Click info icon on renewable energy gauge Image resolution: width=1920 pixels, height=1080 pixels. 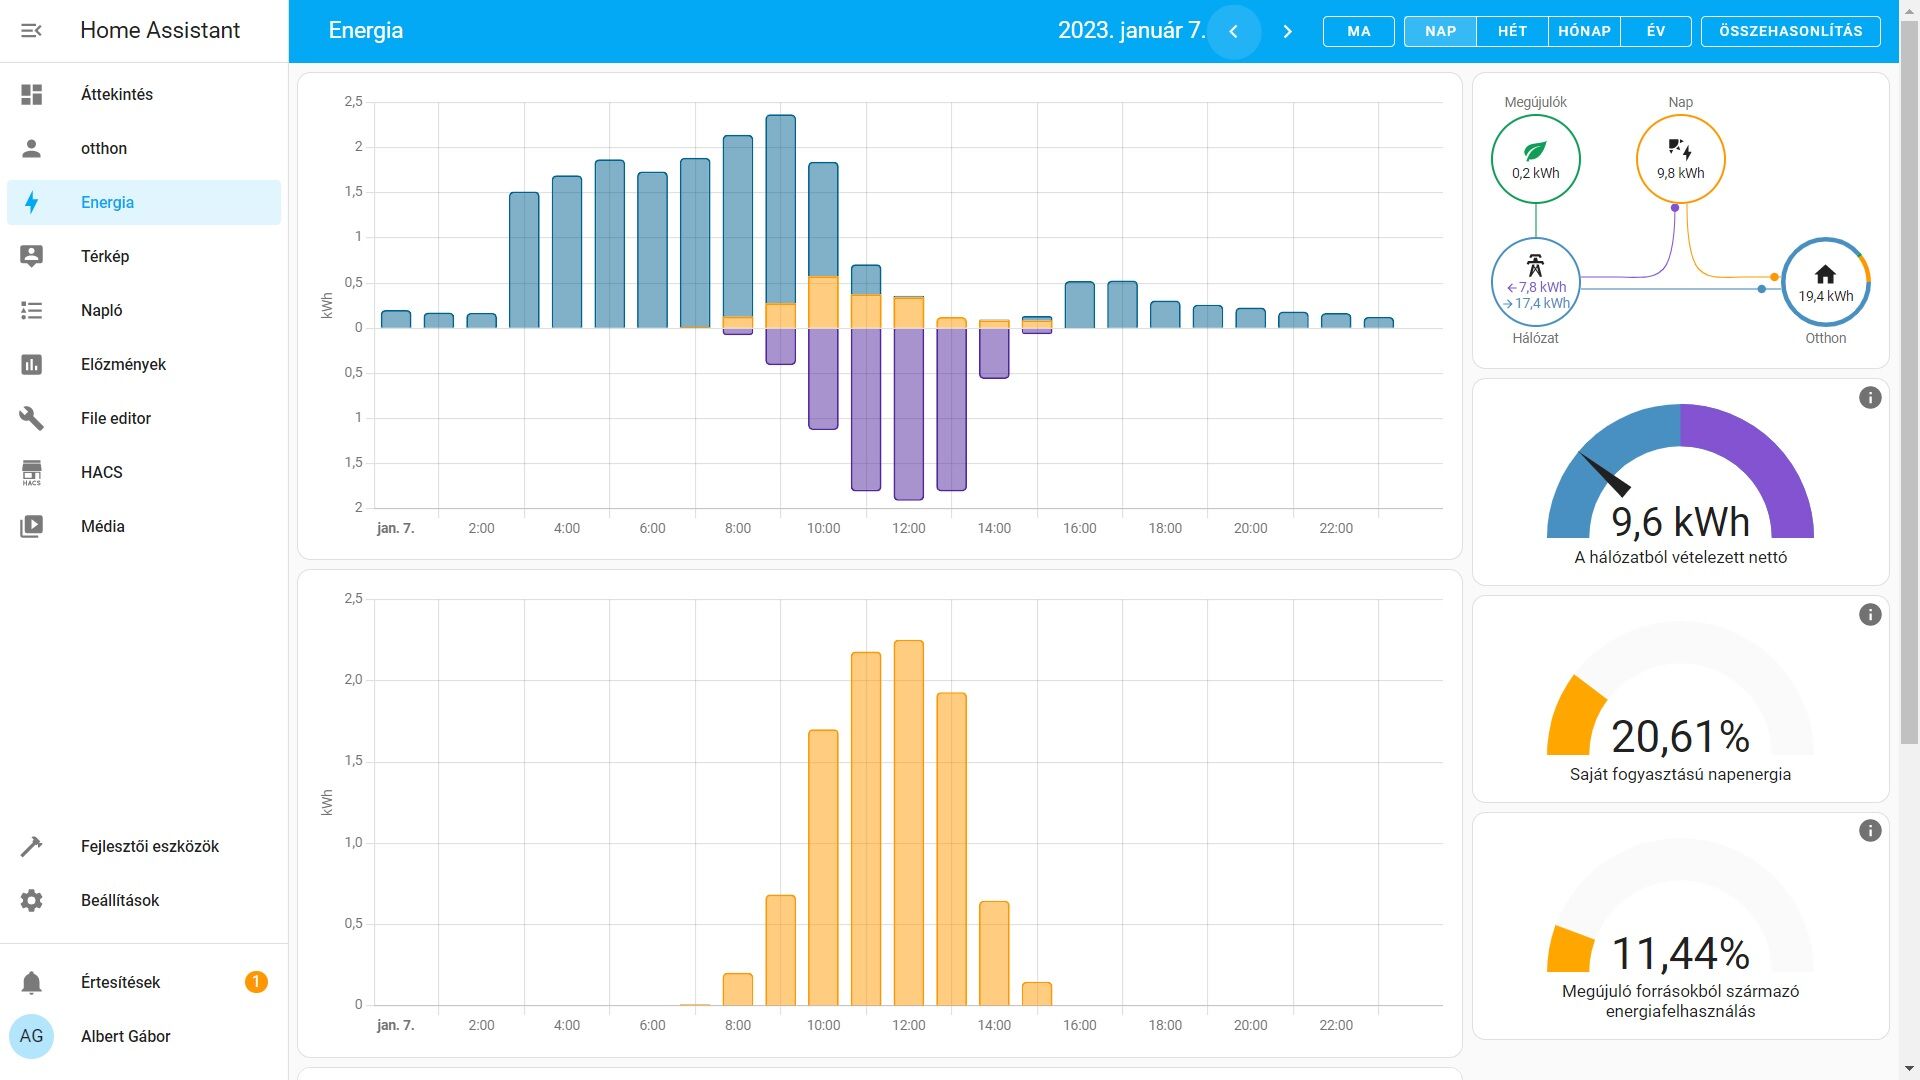1869,831
